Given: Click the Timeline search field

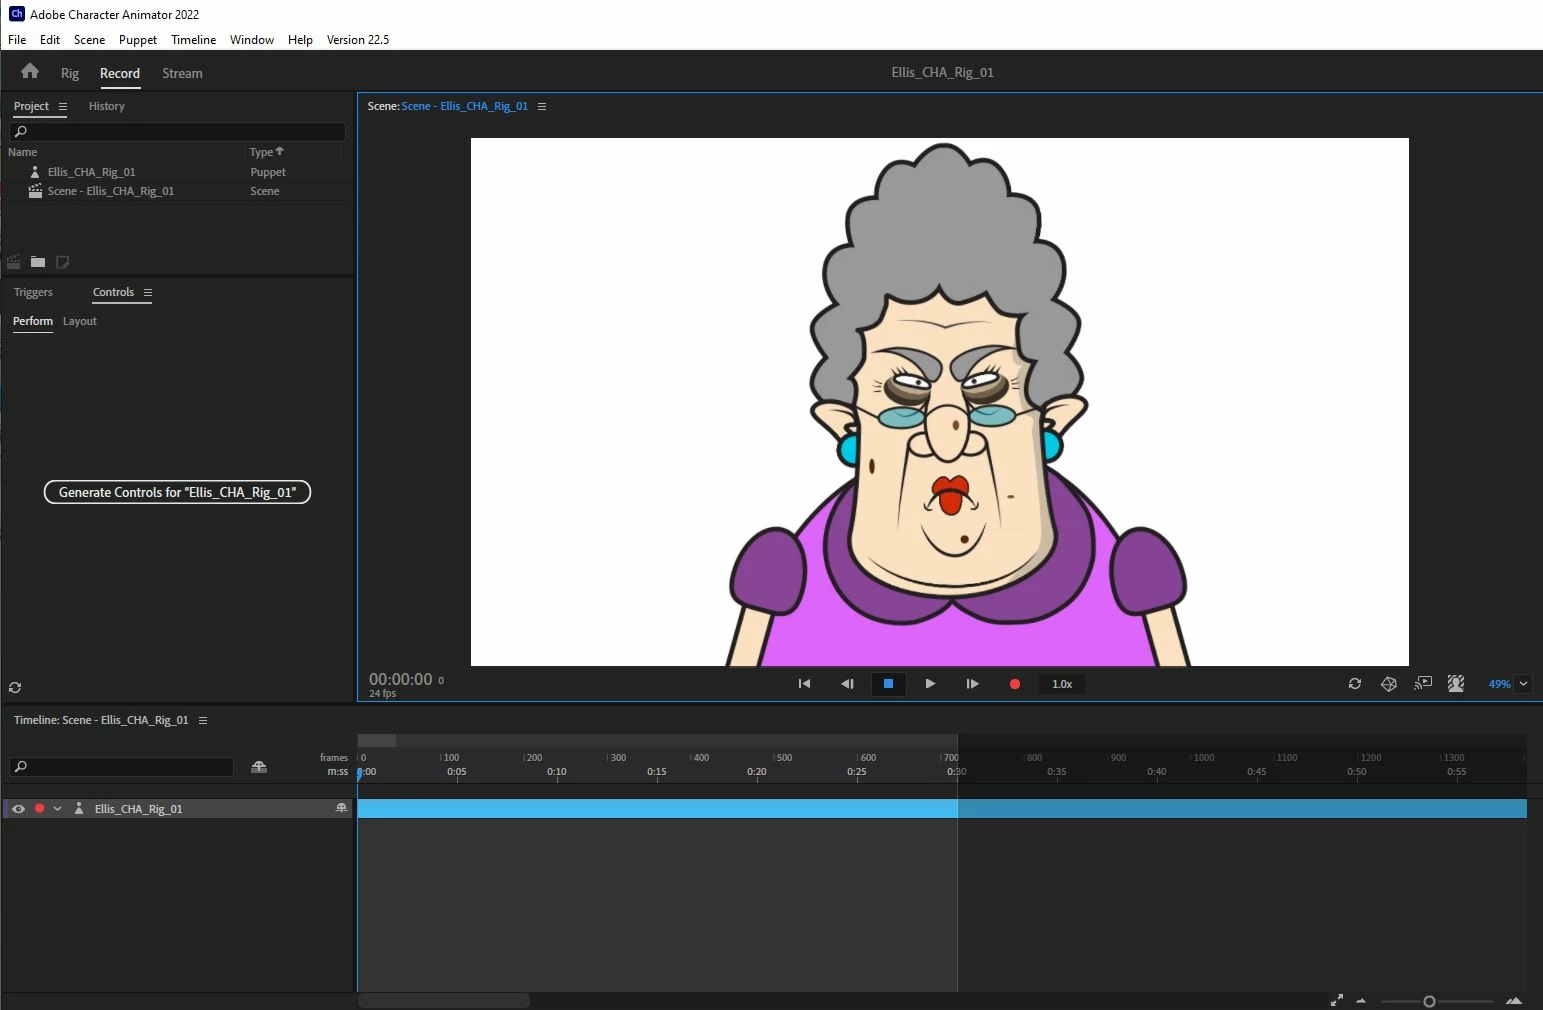Looking at the screenshot, I should coord(121,767).
